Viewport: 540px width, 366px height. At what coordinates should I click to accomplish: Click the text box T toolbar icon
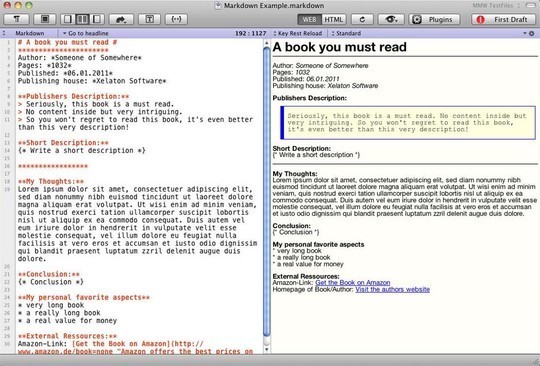tap(149, 19)
